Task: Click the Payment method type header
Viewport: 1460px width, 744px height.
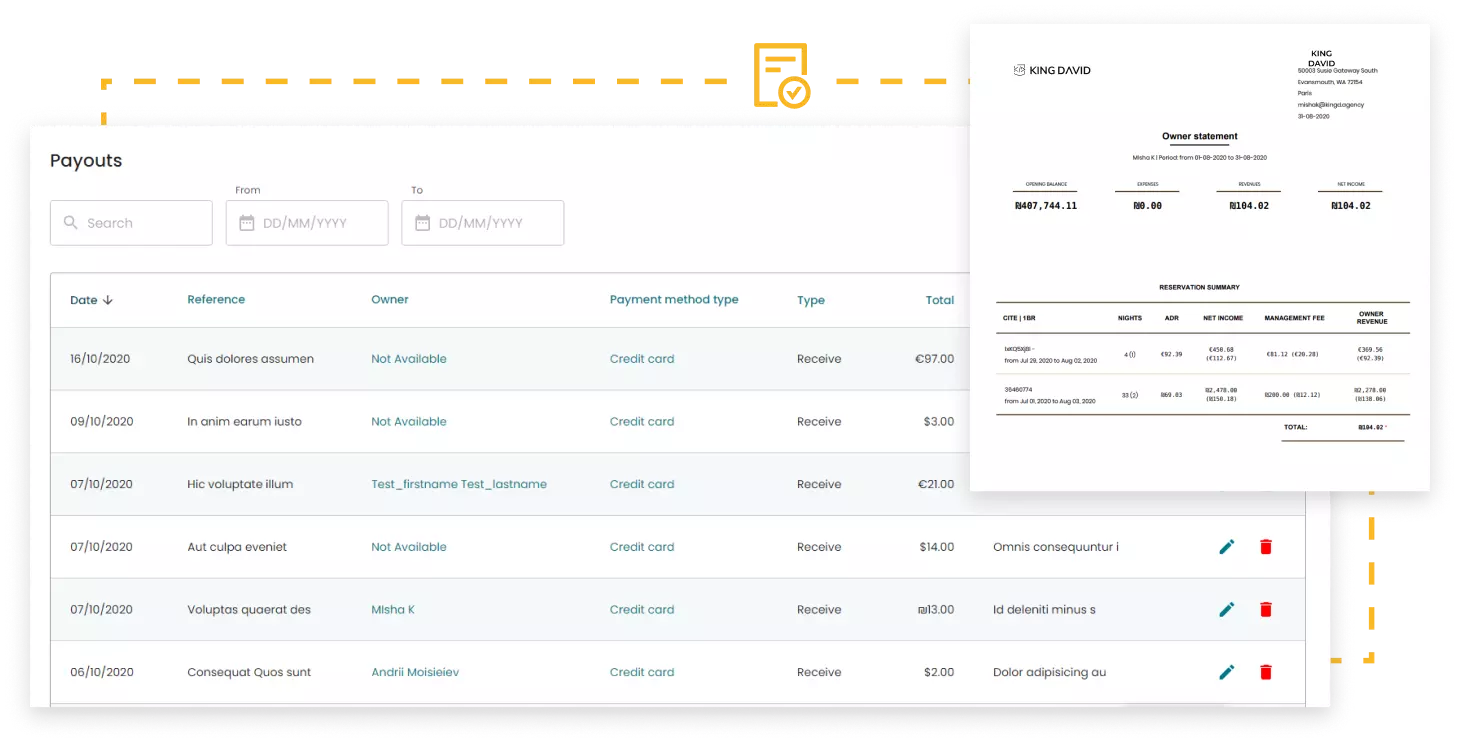Action: click(x=674, y=300)
